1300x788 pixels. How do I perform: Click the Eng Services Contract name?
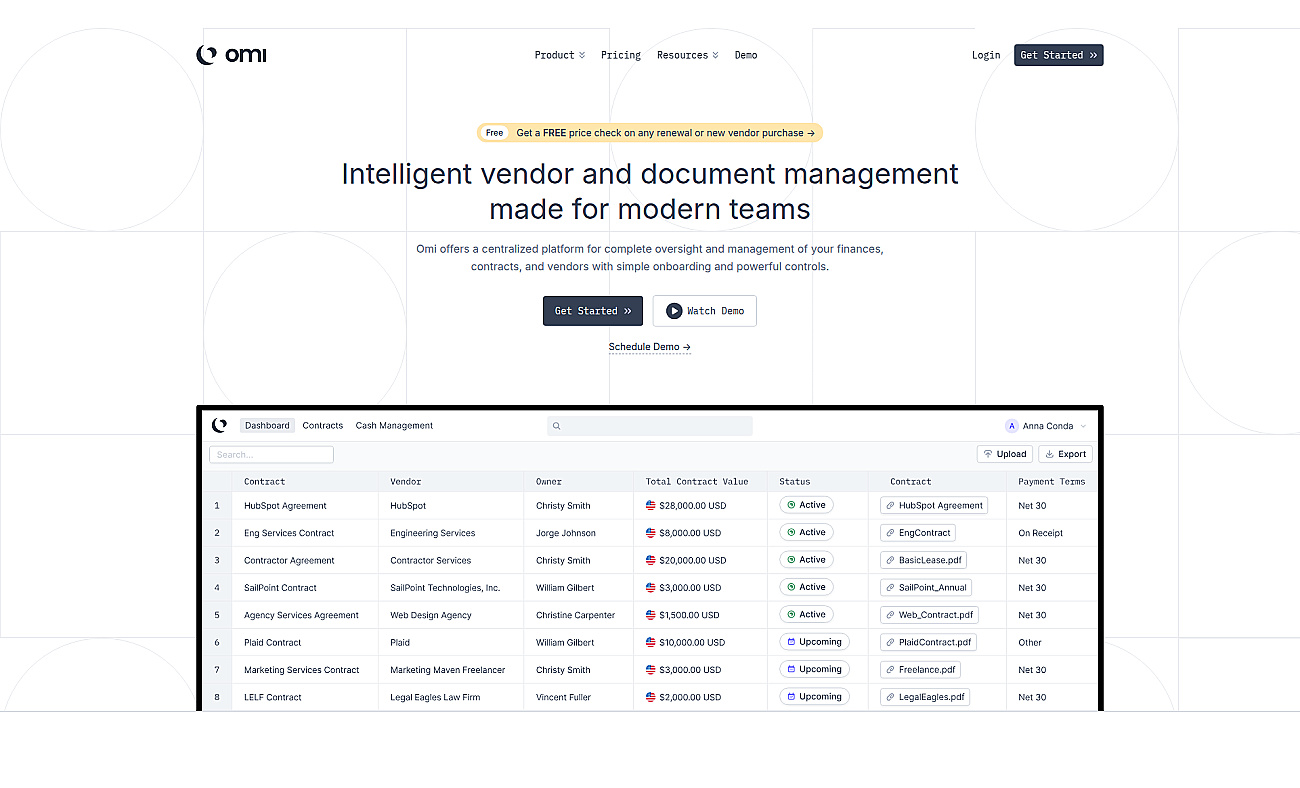pos(289,533)
